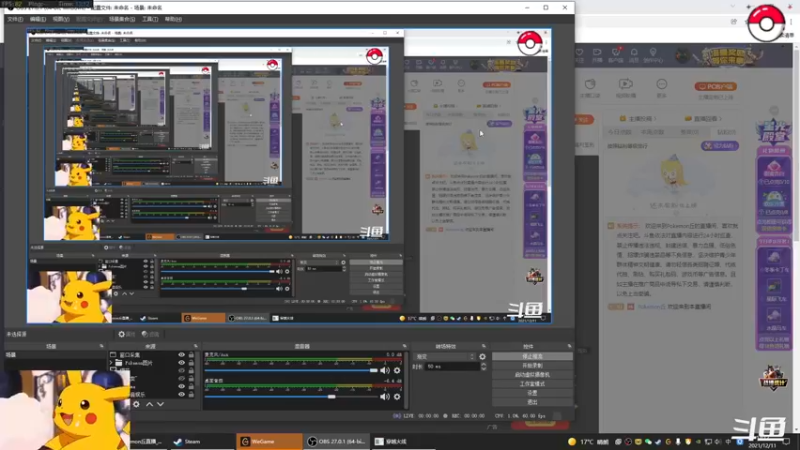This screenshot has height=450, width=800.
Task: Click the orange PC客户端 button
Action: pos(715,86)
